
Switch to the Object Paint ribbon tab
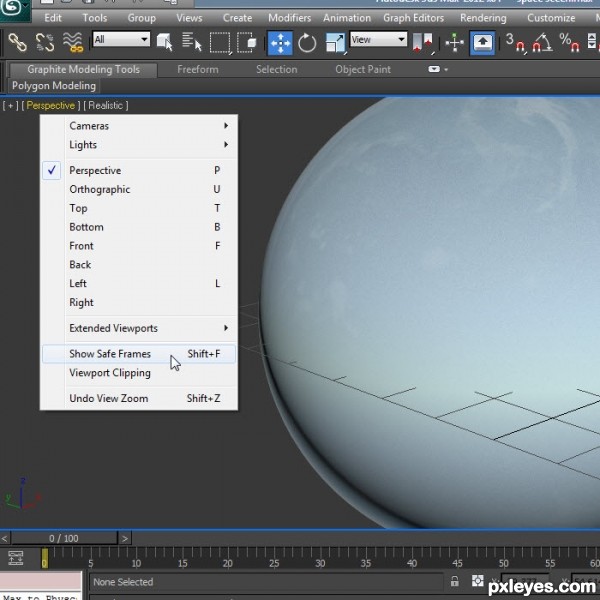pos(363,69)
